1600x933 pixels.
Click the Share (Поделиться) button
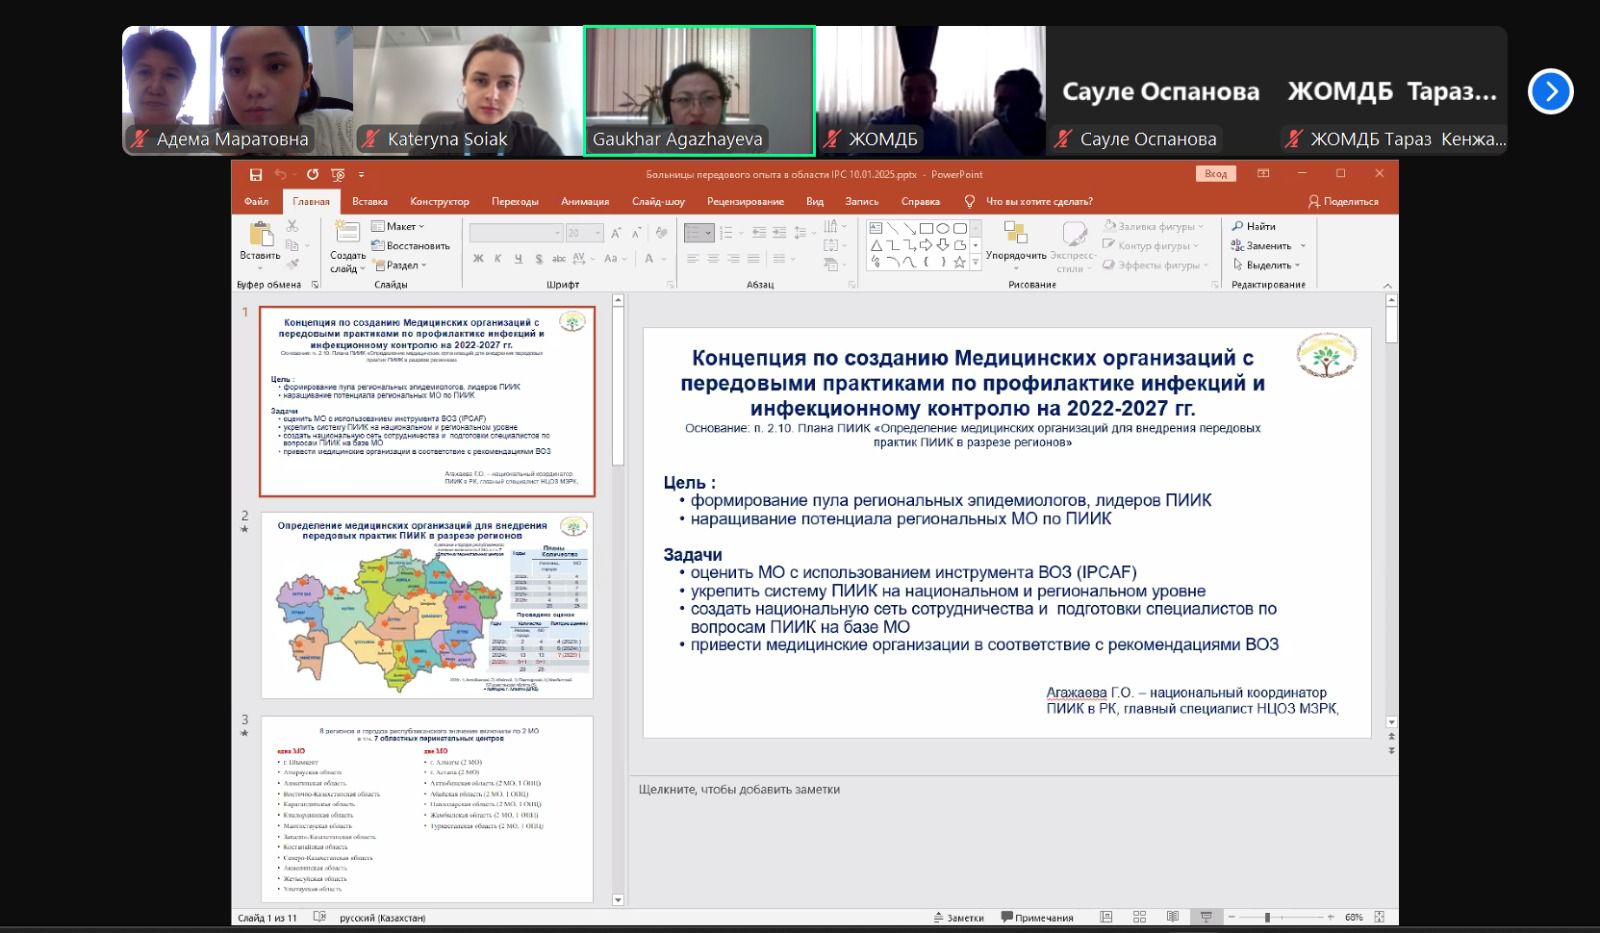pyautogui.click(x=1343, y=201)
